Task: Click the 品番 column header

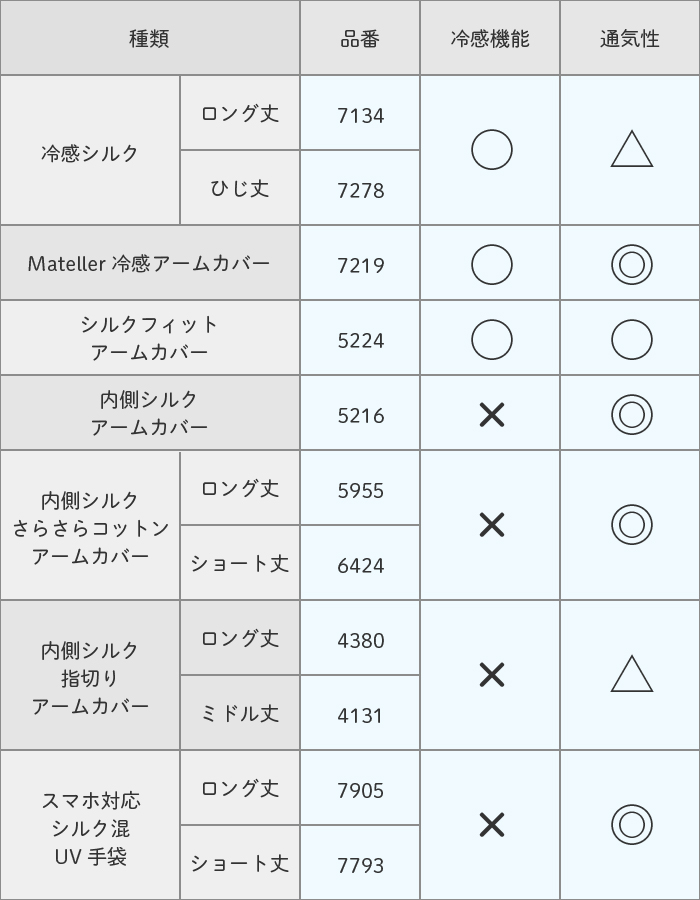Action: 360,39
